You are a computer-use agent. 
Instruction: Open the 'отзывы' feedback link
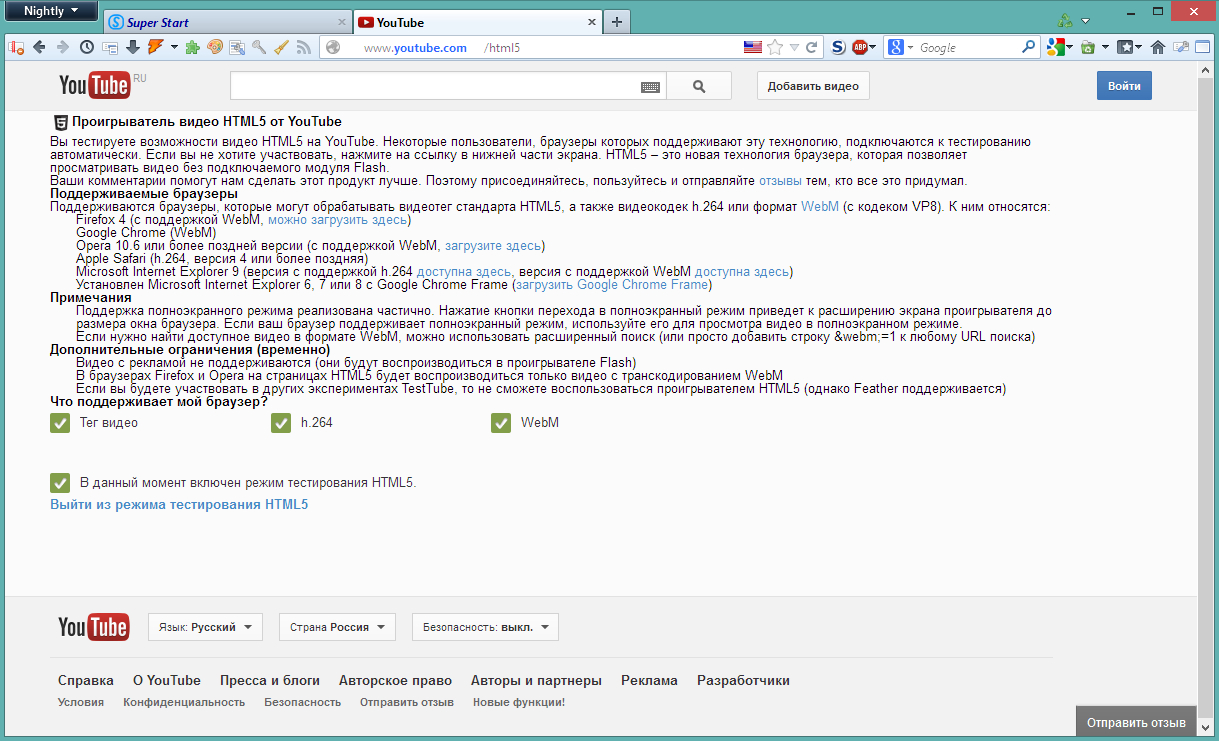(x=780, y=181)
